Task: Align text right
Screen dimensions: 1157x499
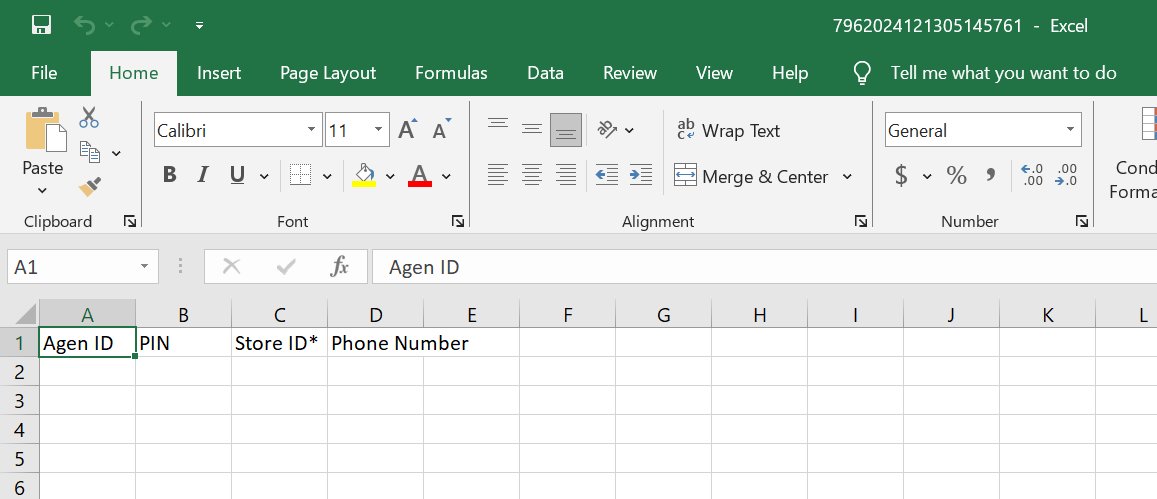Action: pos(566,175)
